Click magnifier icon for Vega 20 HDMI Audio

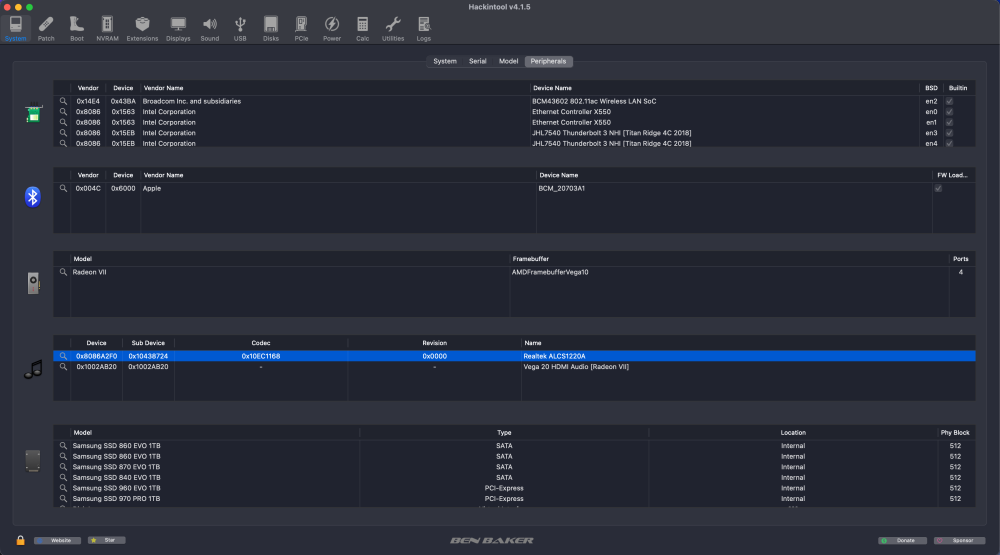63,367
